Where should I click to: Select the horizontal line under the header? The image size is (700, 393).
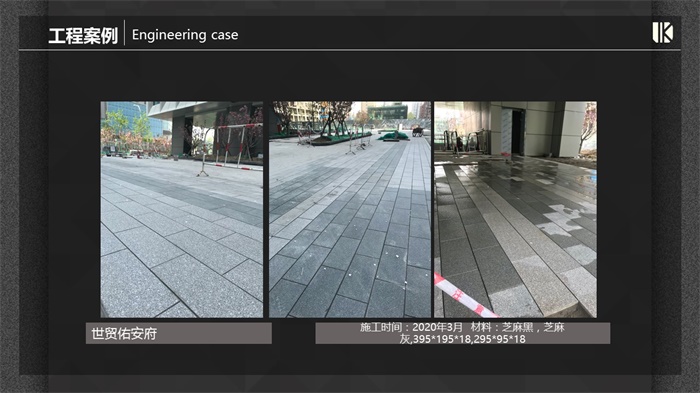tap(350, 50)
